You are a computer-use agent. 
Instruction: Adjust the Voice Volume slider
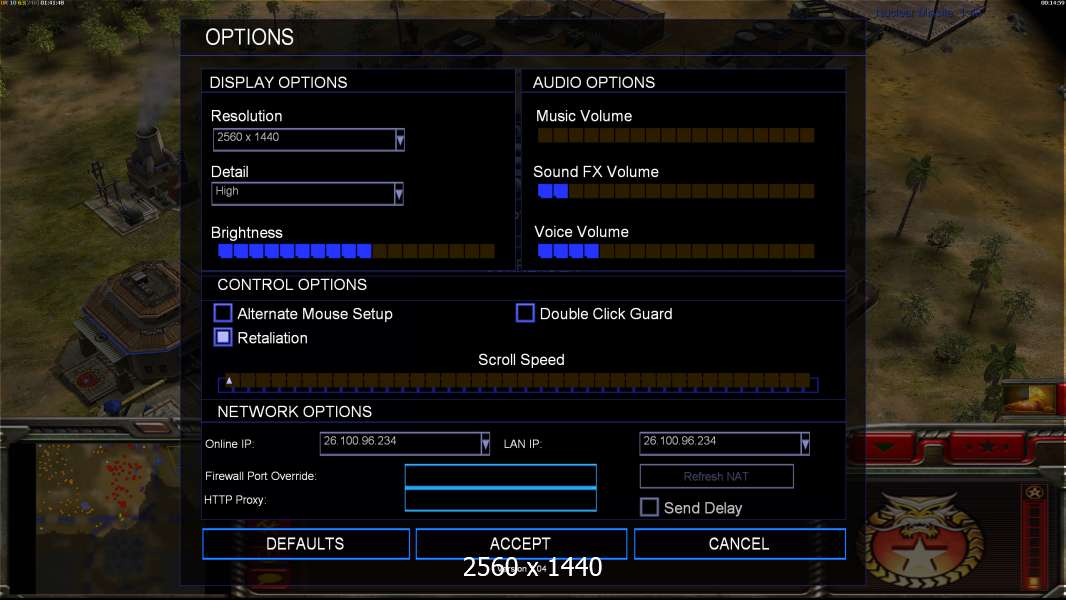676,251
